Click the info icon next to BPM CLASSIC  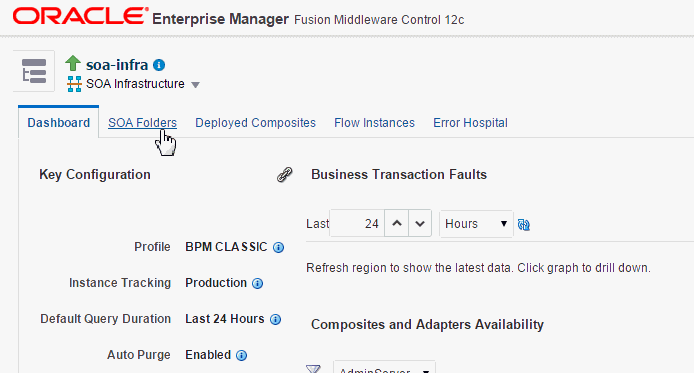(278, 247)
